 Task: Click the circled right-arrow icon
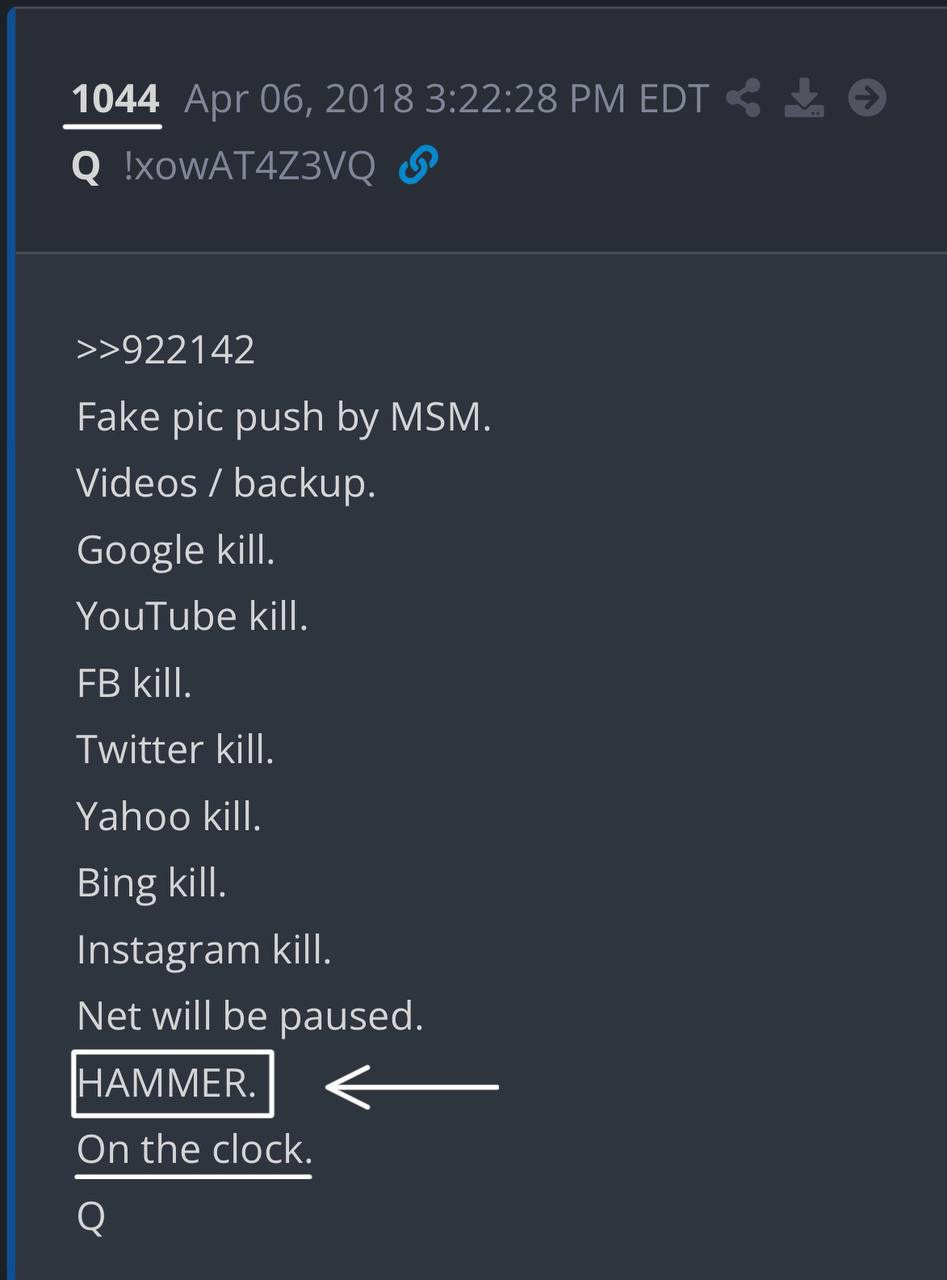pos(867,99)
